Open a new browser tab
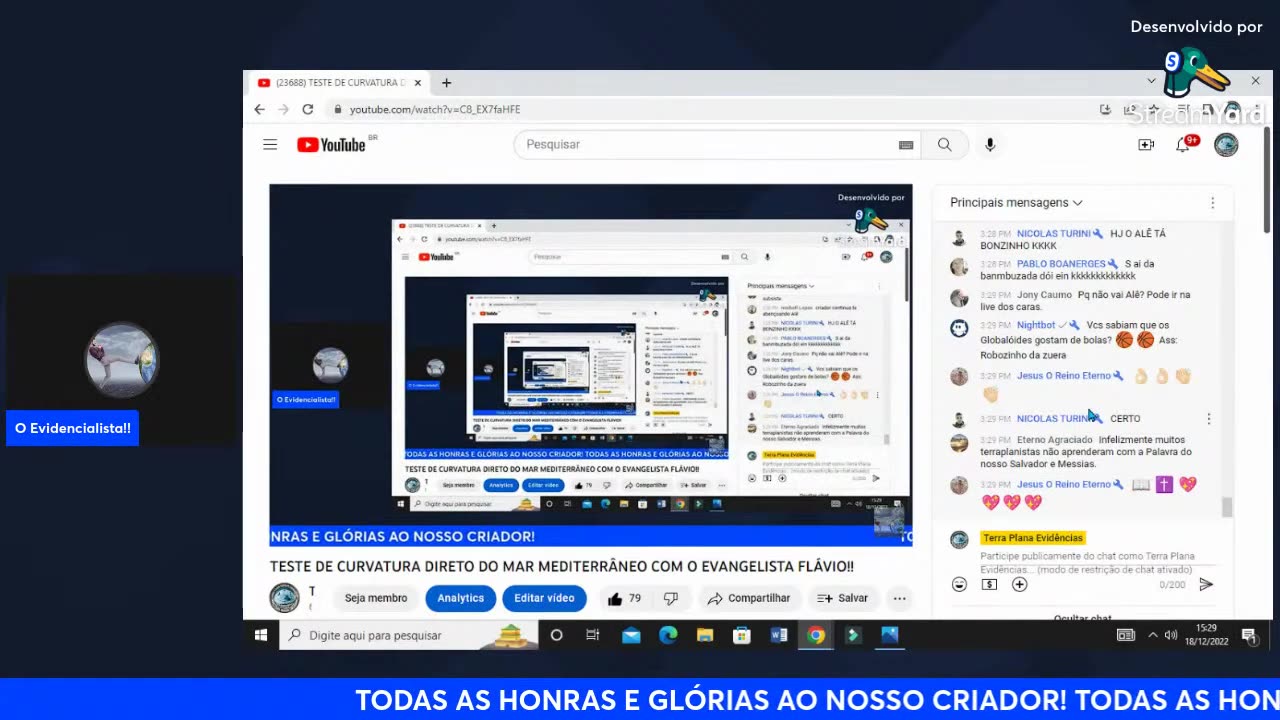The height and width of the screenshot is (720, 1280). tap(447, 83)
